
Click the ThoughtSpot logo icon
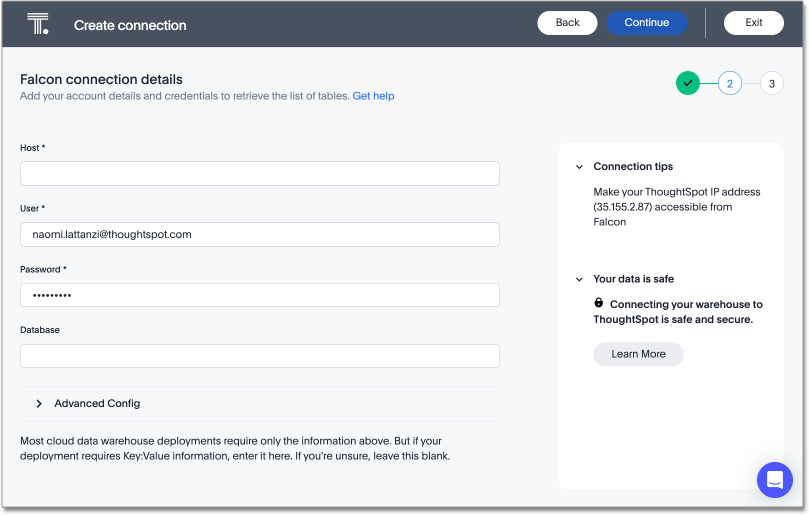click(38, 24)
